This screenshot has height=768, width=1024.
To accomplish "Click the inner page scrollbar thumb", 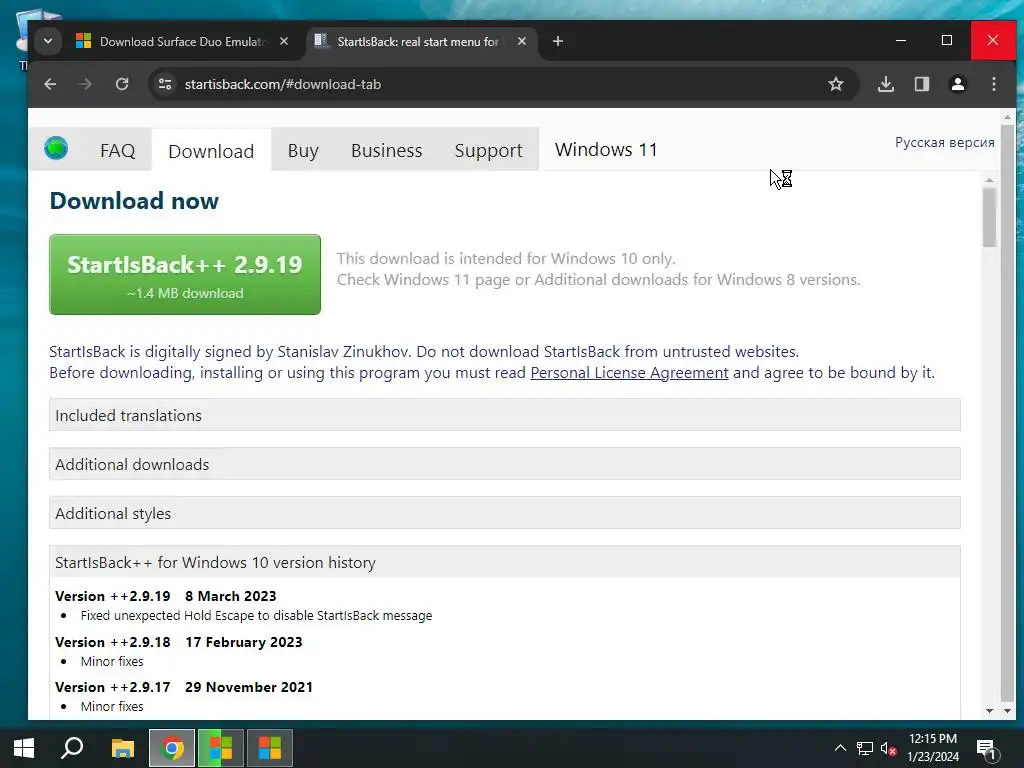I will pyautogui.click(x=989, y=217).
